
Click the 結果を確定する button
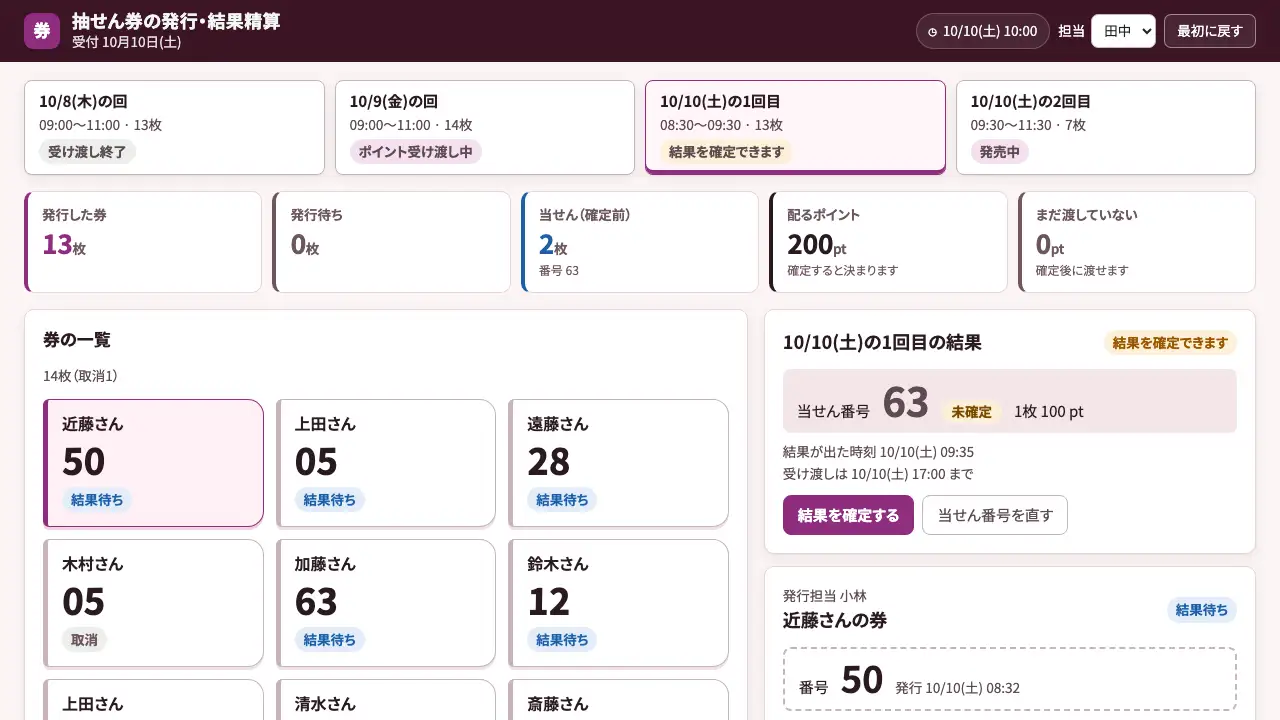tap(848, 515)
